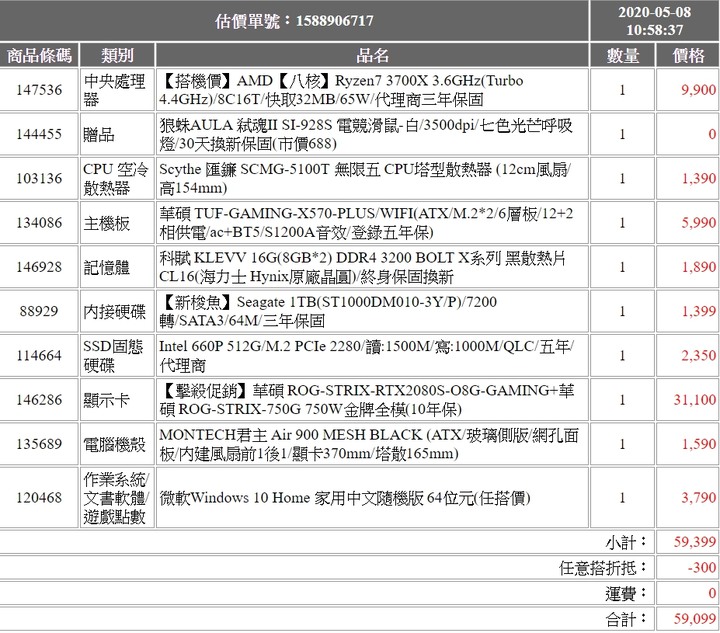Click the 小計 label
The width and height of the screenshot is (720, 633).
point(626,542)
